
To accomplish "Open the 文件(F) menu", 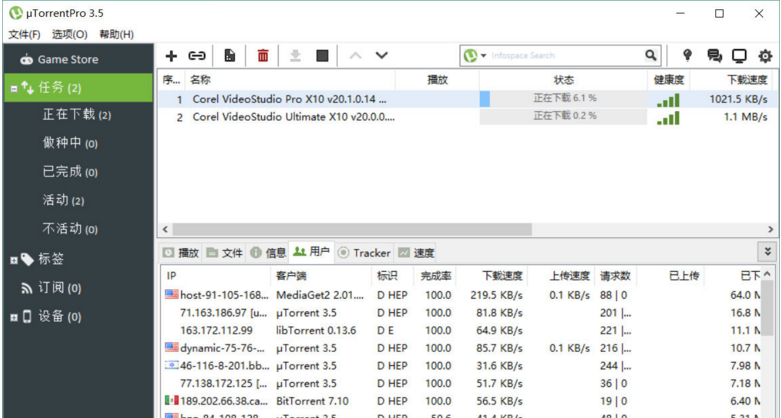I will pyautogui.click(x=24, y=34).
